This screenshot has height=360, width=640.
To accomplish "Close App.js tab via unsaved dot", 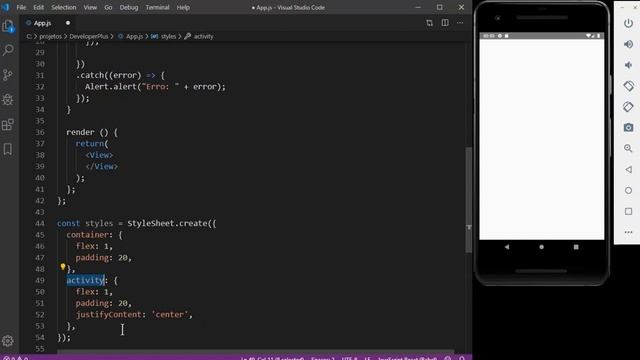I will pyautogui.click(x=68, y=23).
